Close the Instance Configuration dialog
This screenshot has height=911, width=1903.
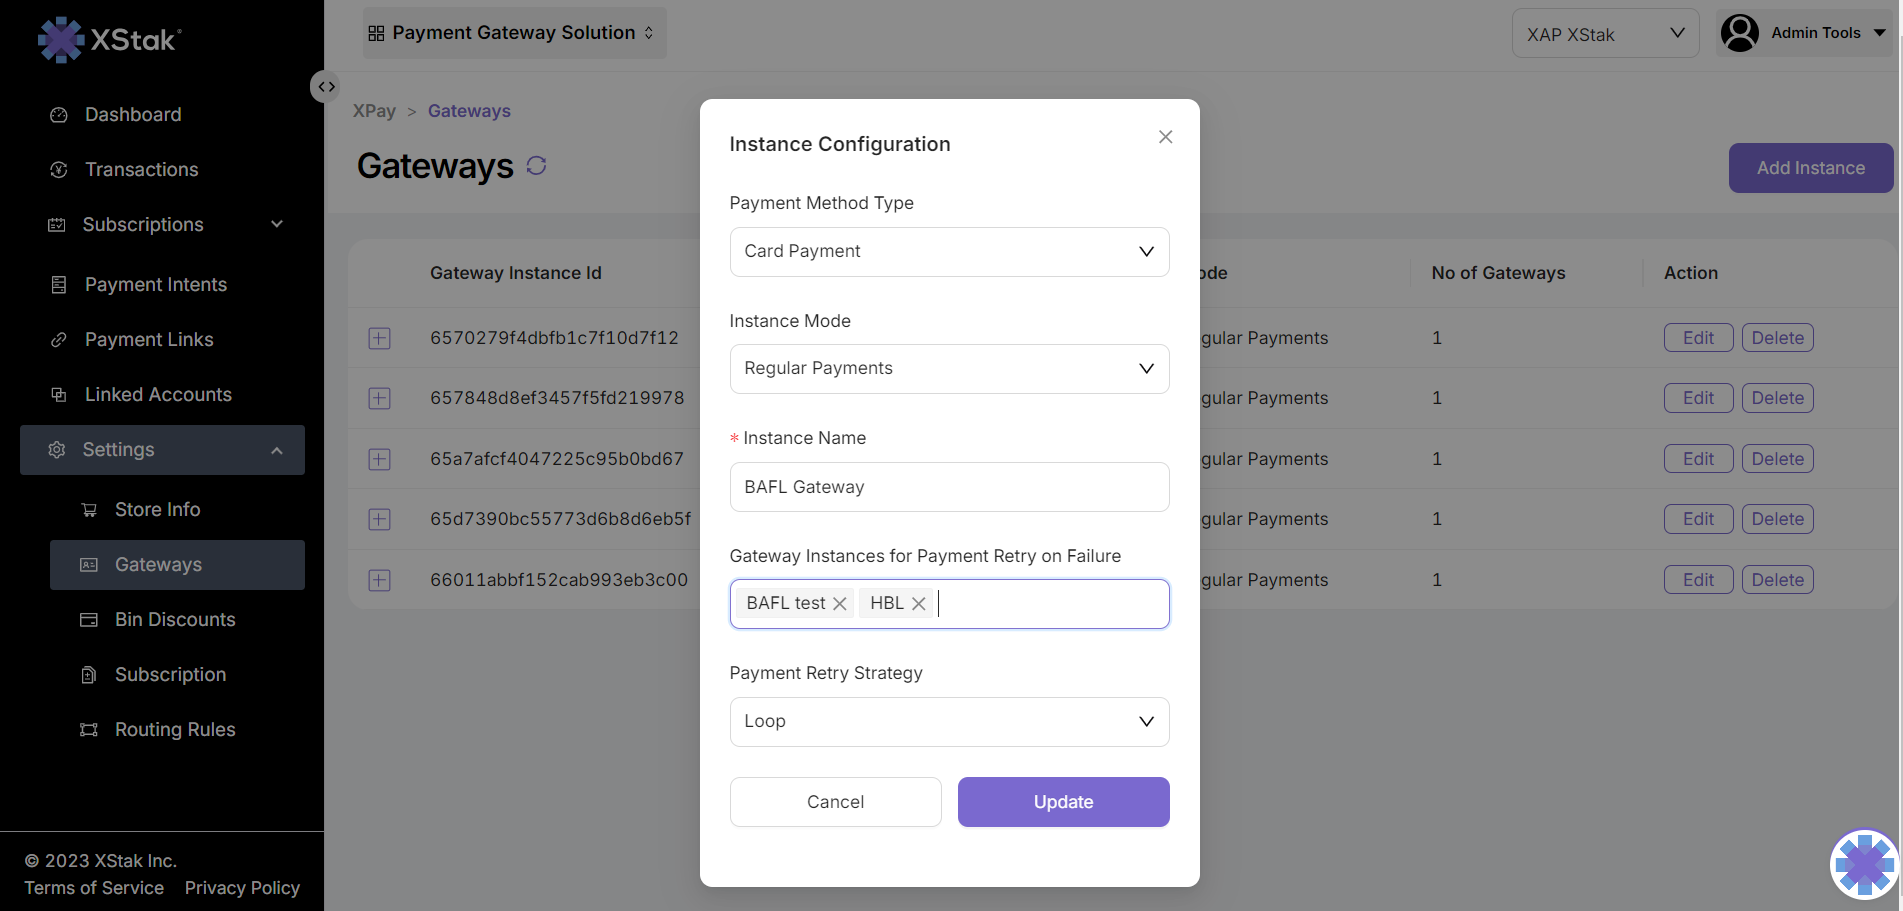[1165, 137]
